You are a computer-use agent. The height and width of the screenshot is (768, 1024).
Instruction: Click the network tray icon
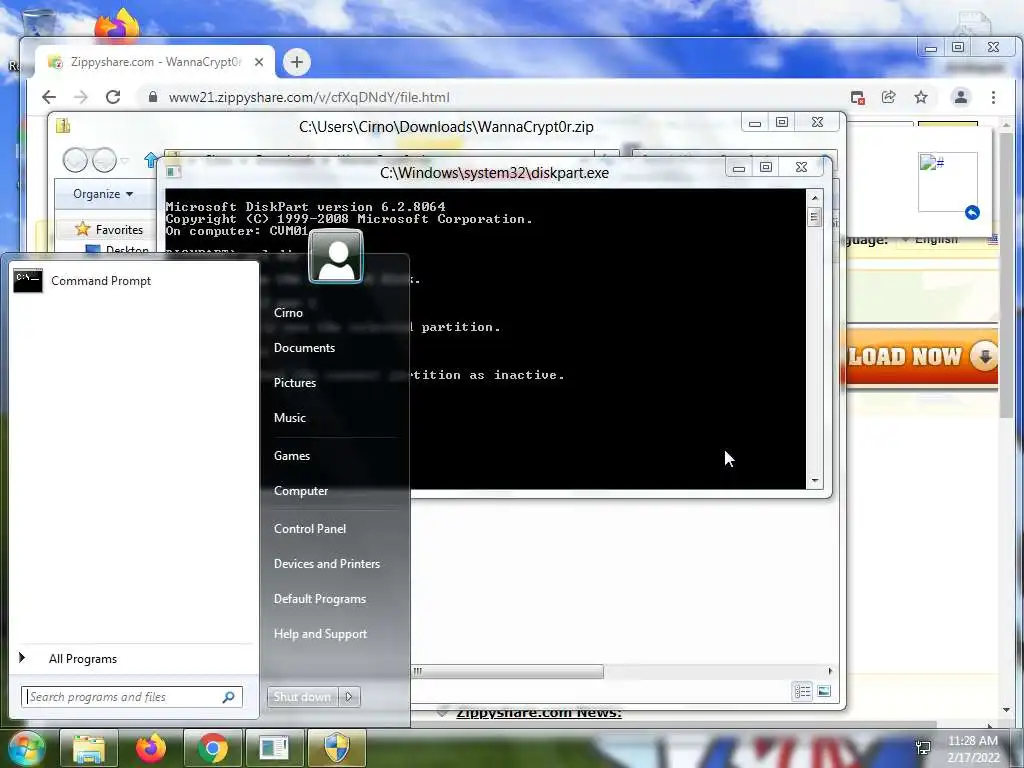(x=923, y=748)
